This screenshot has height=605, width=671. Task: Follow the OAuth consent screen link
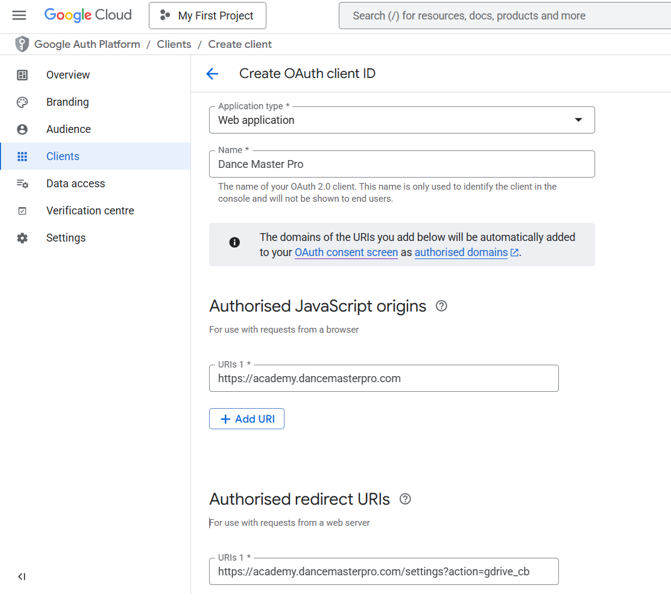(346, 253)
